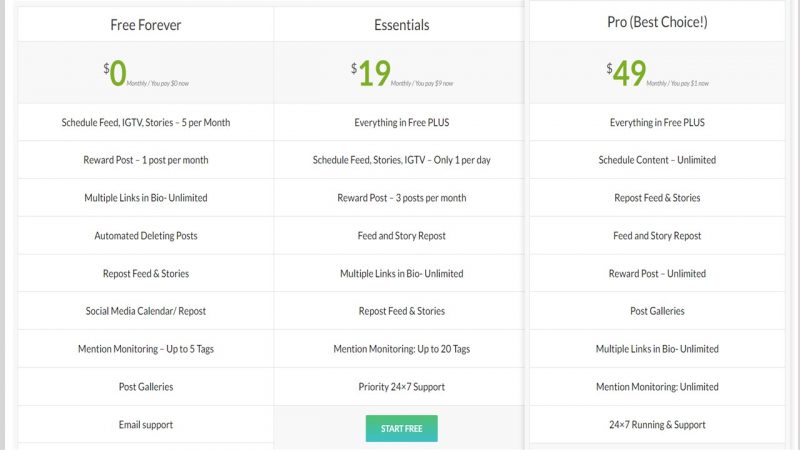
Task: Select the Pro (Best Choice!) plan heading
Action: tap(657, 22)
